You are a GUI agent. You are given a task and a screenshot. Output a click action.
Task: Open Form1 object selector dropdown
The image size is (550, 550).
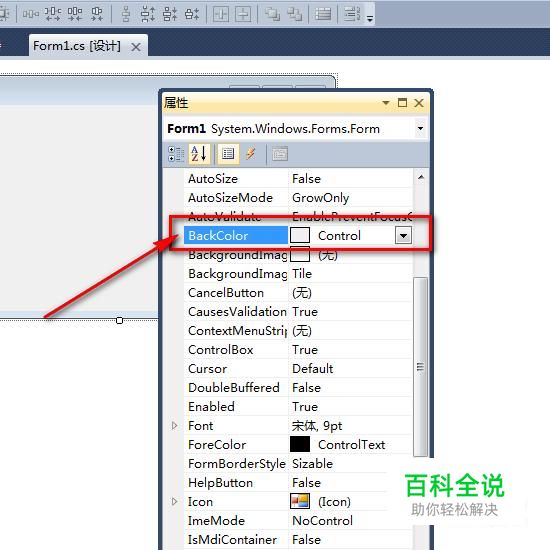[x=420, y=128]
